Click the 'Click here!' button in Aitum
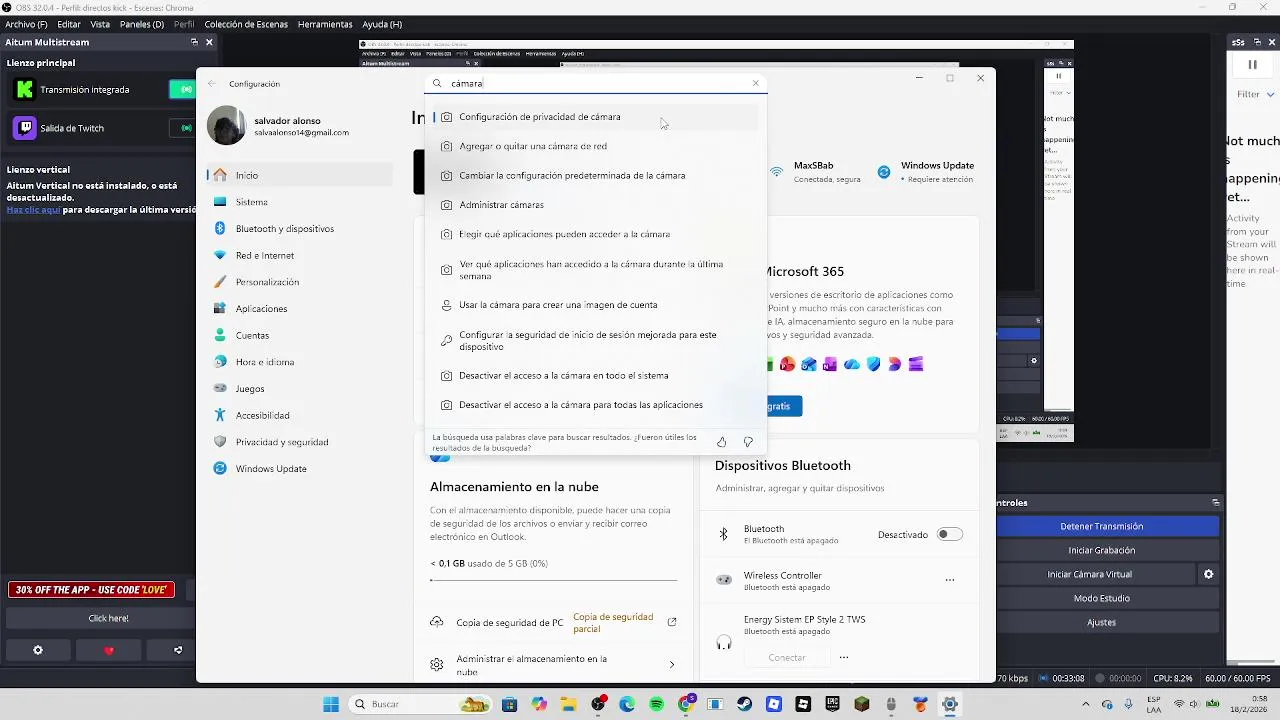 (108, 618)
